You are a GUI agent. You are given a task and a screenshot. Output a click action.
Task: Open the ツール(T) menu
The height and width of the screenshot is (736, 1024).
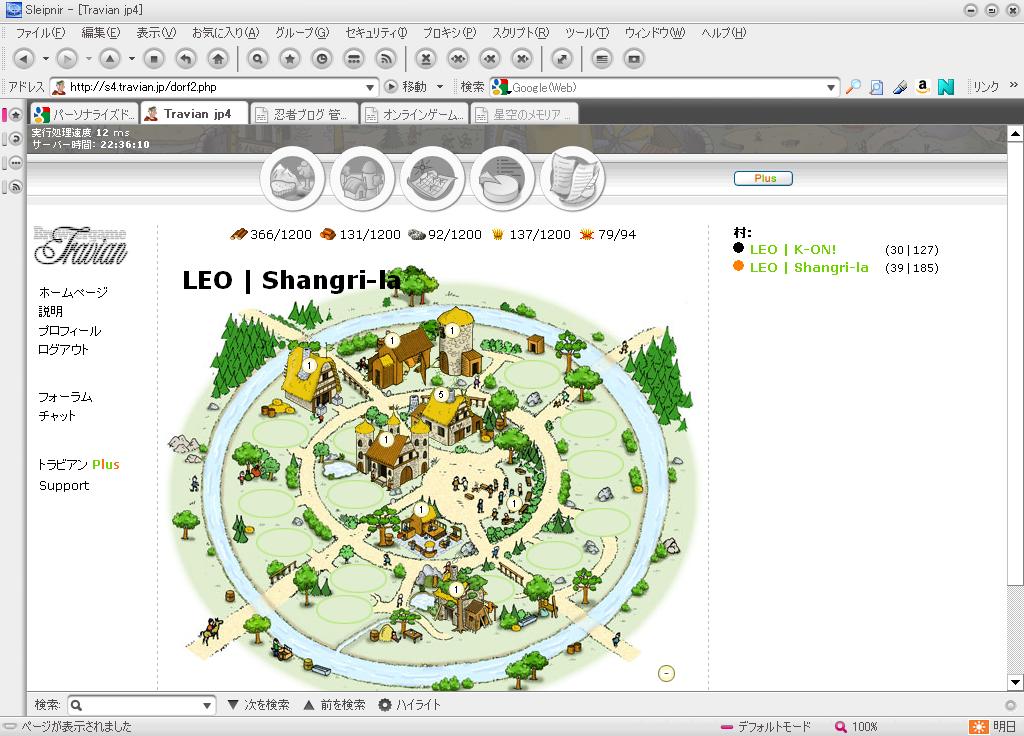[x=587, y=33]
